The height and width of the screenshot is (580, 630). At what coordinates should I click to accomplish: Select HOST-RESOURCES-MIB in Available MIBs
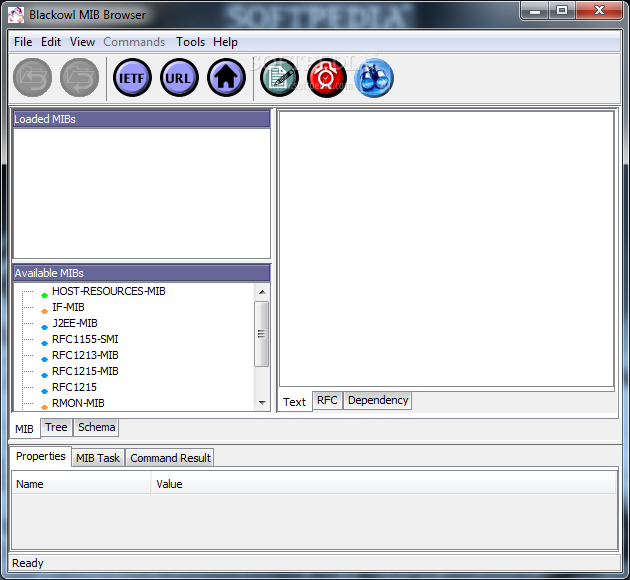[108, 291]
